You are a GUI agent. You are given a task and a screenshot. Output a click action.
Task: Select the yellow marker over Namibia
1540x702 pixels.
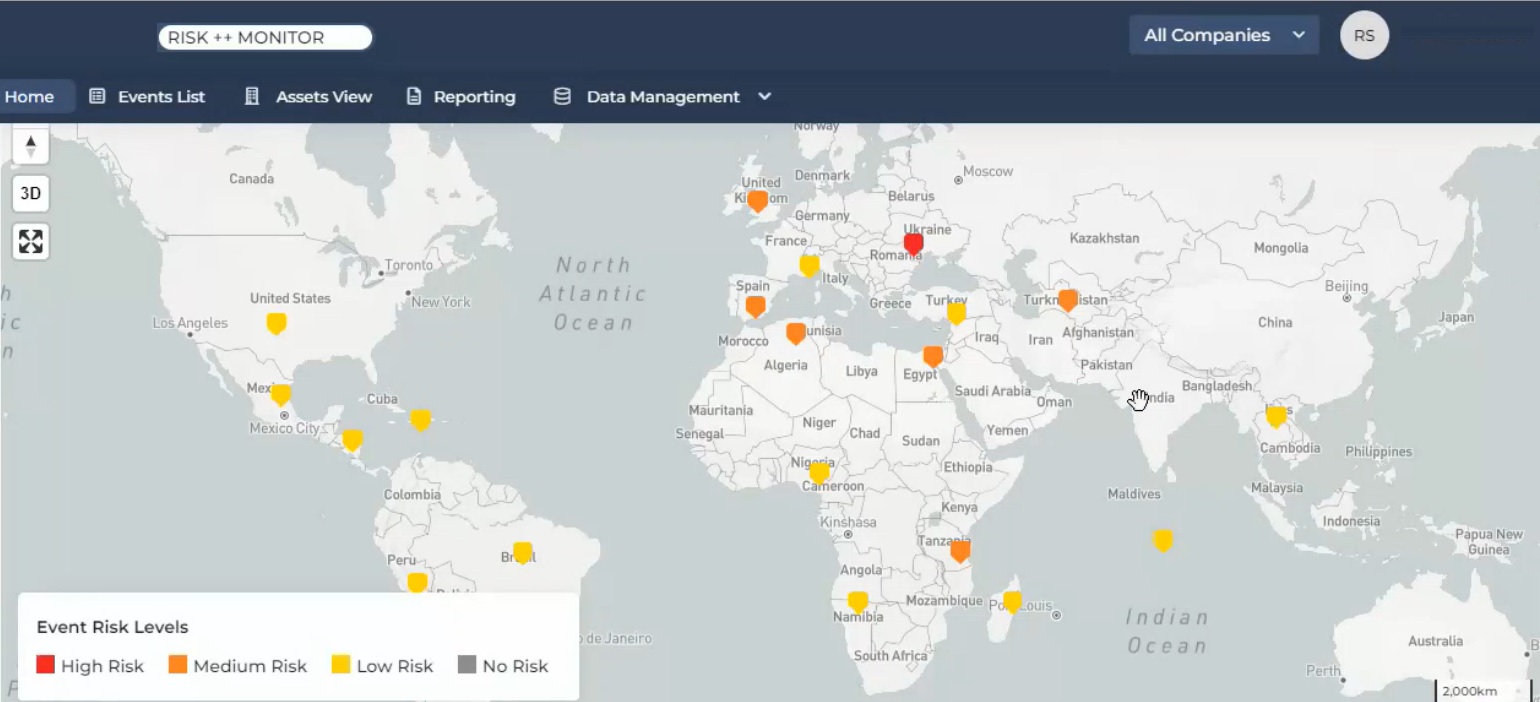coord(857,601)
